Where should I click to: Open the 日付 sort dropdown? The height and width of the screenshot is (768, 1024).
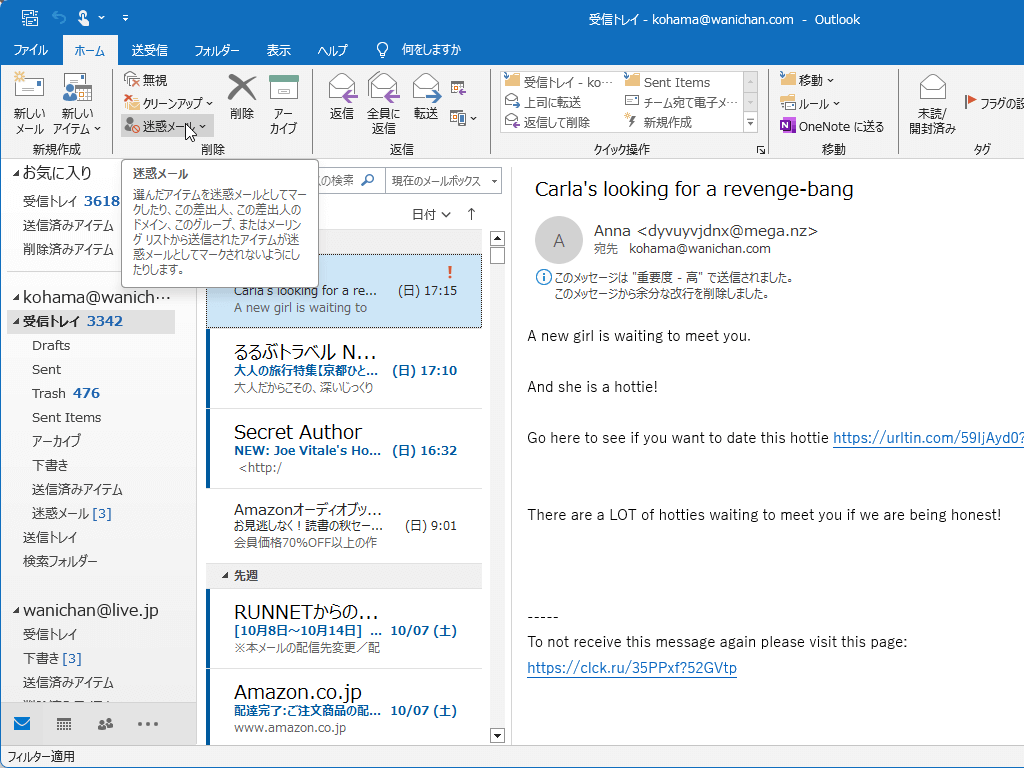pos(431,214)
